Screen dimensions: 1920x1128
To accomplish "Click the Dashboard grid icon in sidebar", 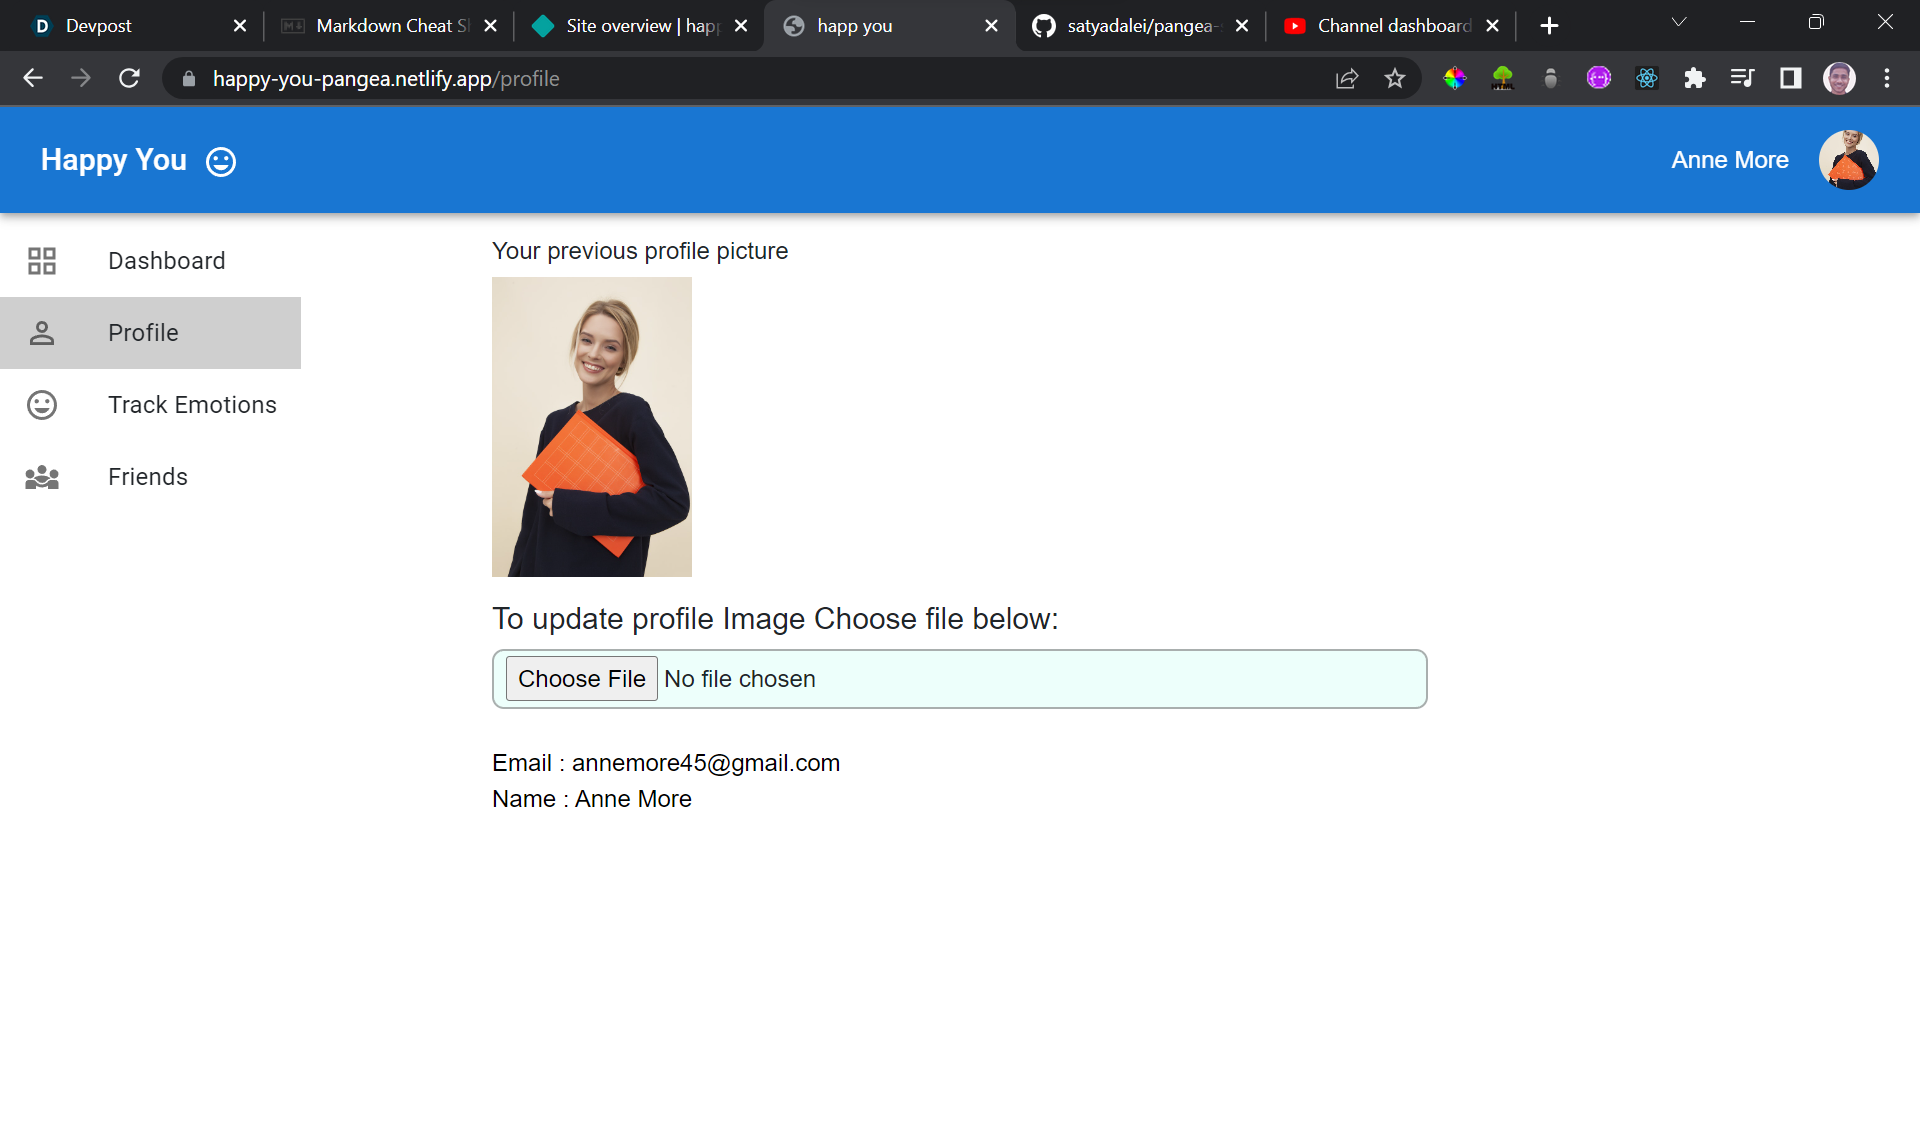I will (x=42, y=261).
